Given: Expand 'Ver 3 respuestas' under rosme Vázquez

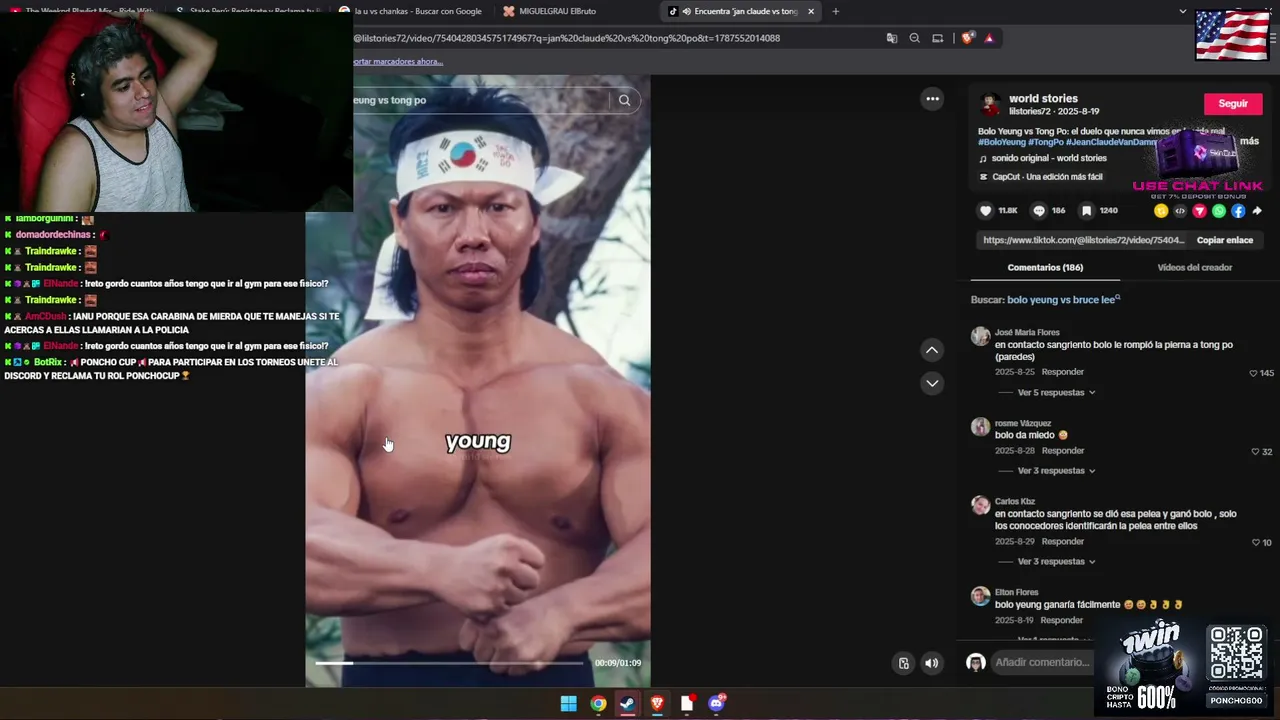Looking at the screenshot, I should pos(1056,471).
